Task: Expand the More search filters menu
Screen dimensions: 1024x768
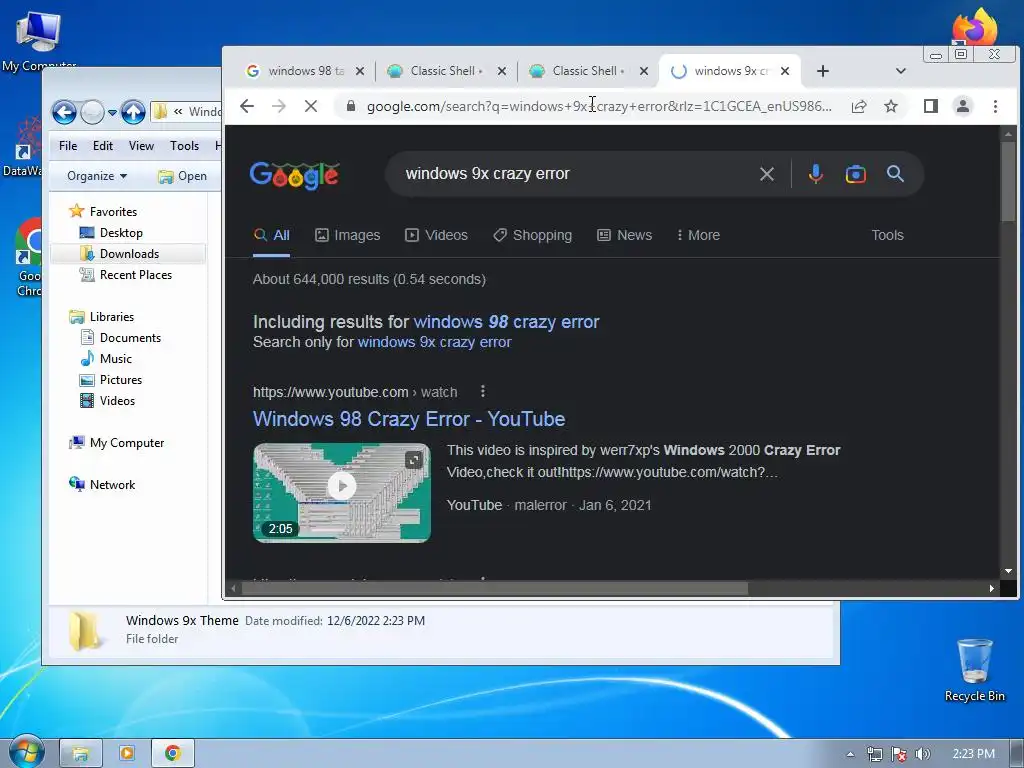Action: coord(698,235)
